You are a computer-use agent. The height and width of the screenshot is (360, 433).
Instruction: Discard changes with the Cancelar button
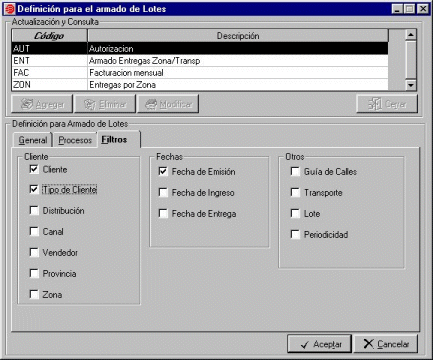click(386, 344)
